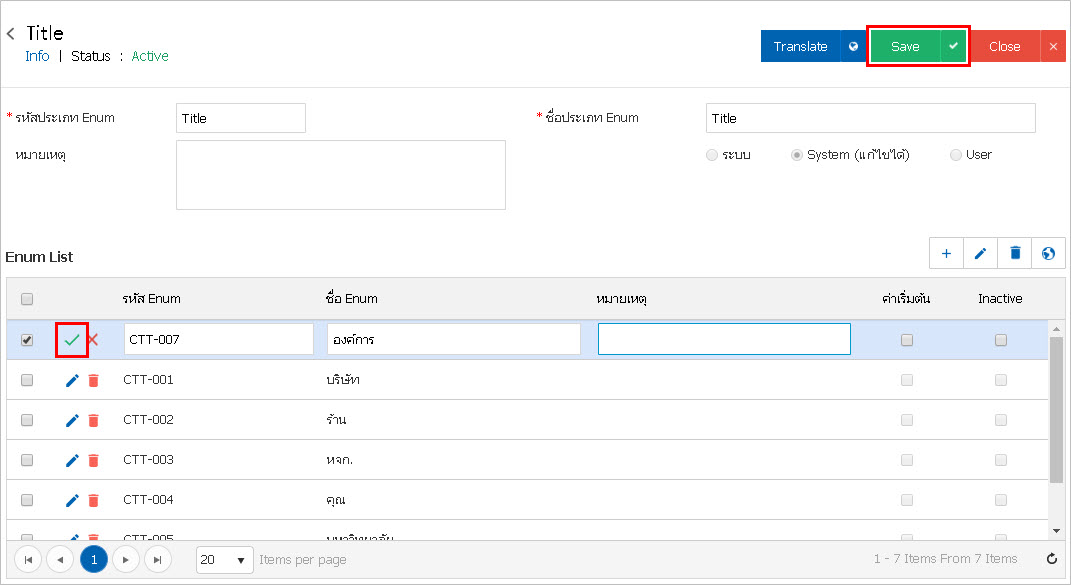Click the scroll up arrow of the list scrollbar
Image resolution: width=1071 pixels, height=585 pixels.
click(x=1057, y=329)
